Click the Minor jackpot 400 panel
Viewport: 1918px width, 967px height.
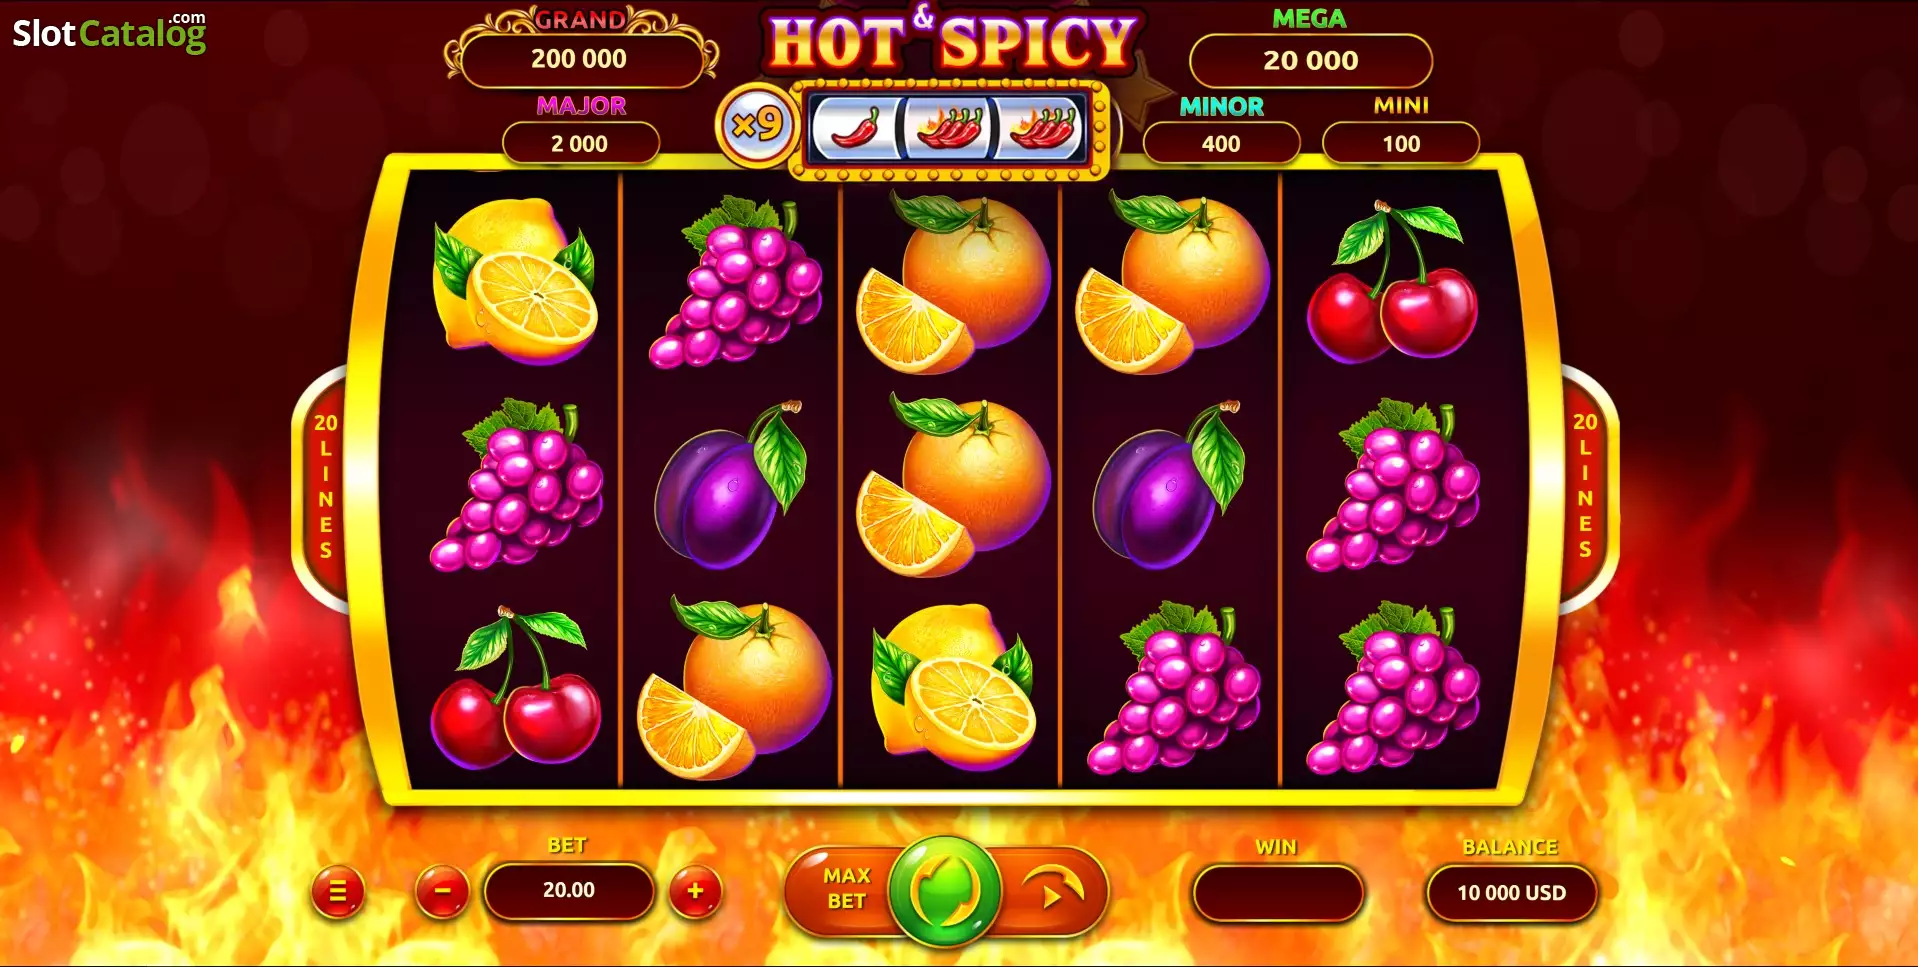(x=1221, y=143)
